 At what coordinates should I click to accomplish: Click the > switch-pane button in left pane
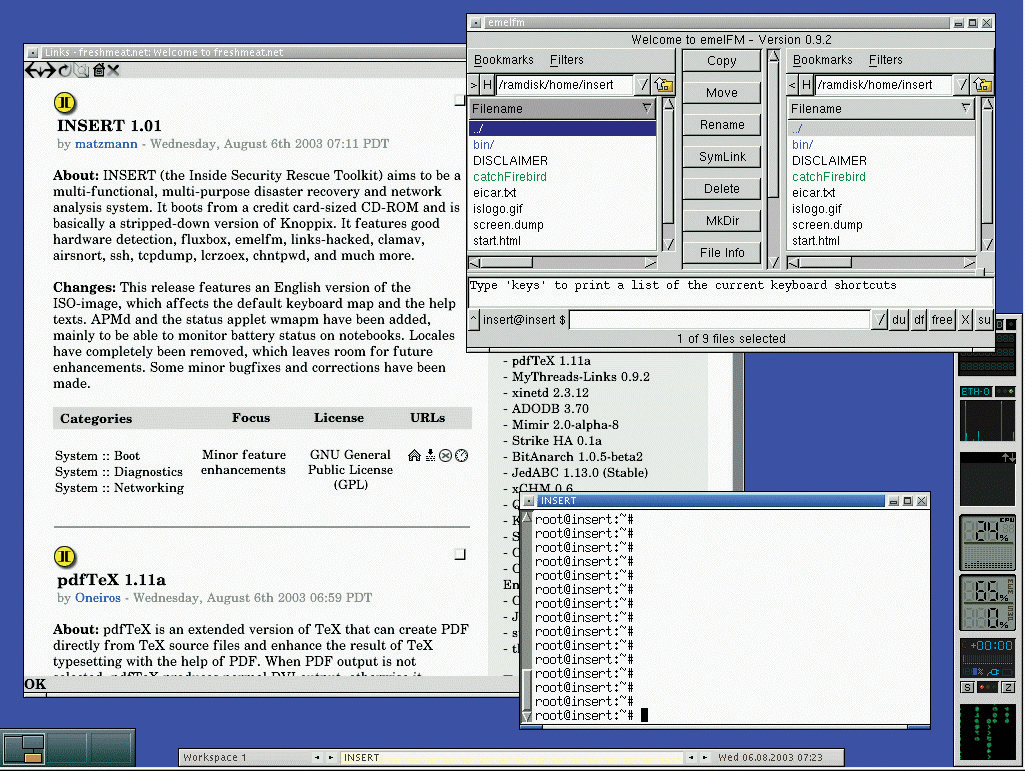474,84
